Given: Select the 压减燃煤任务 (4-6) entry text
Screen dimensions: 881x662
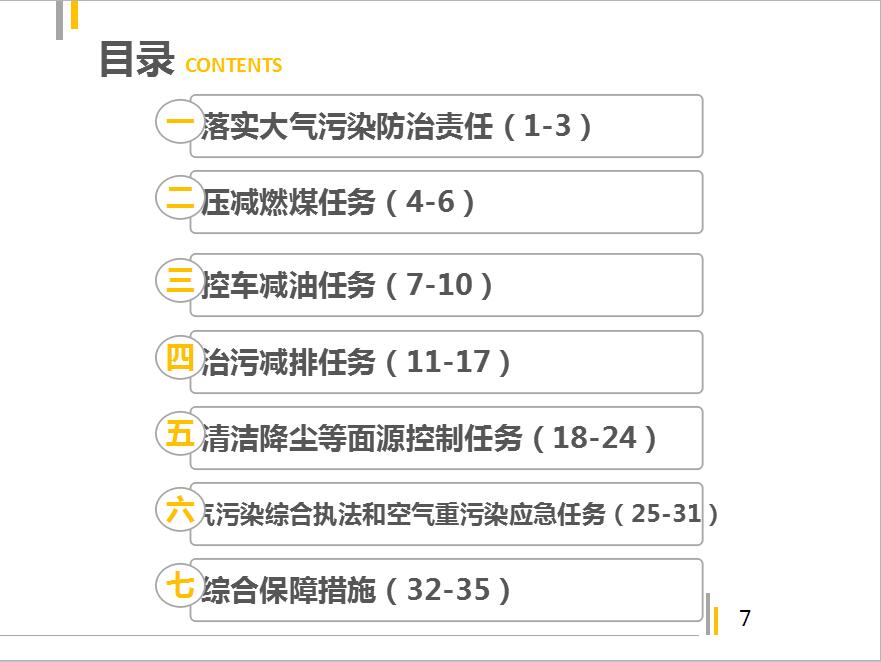Looking at the screenshot, I should click(x=338, y=203).
